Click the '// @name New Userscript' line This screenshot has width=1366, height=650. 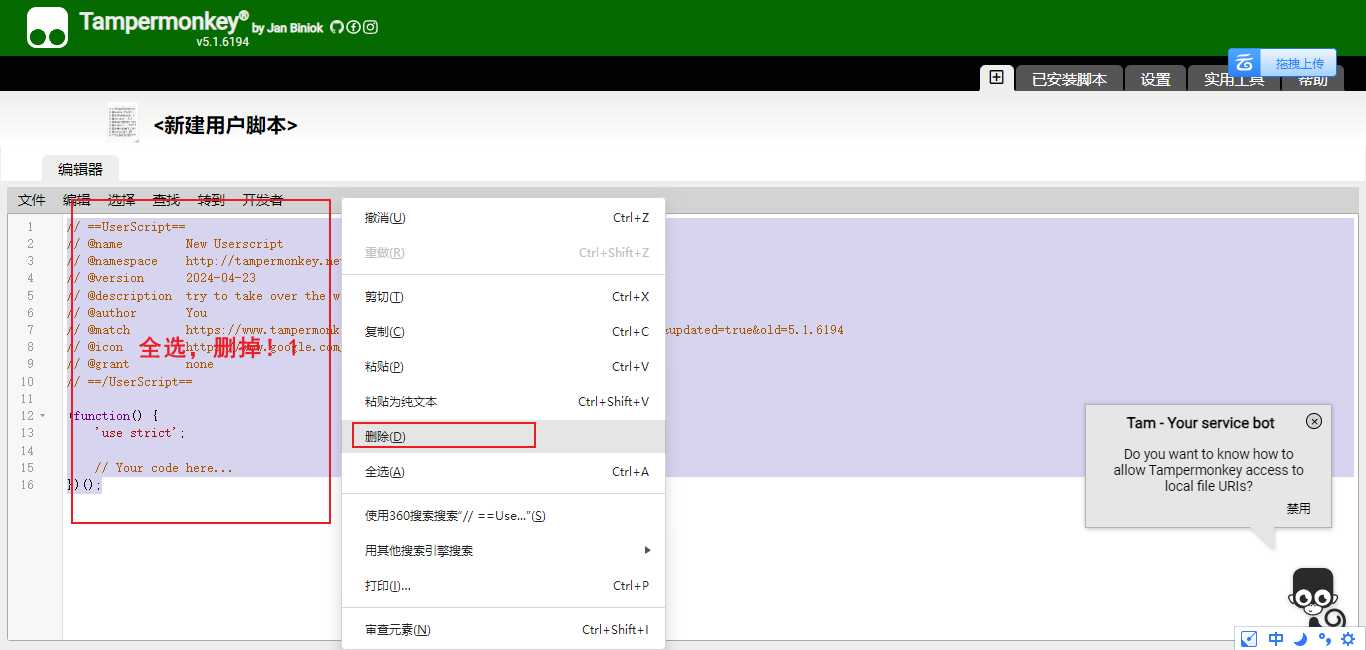[x=175, y=243]
